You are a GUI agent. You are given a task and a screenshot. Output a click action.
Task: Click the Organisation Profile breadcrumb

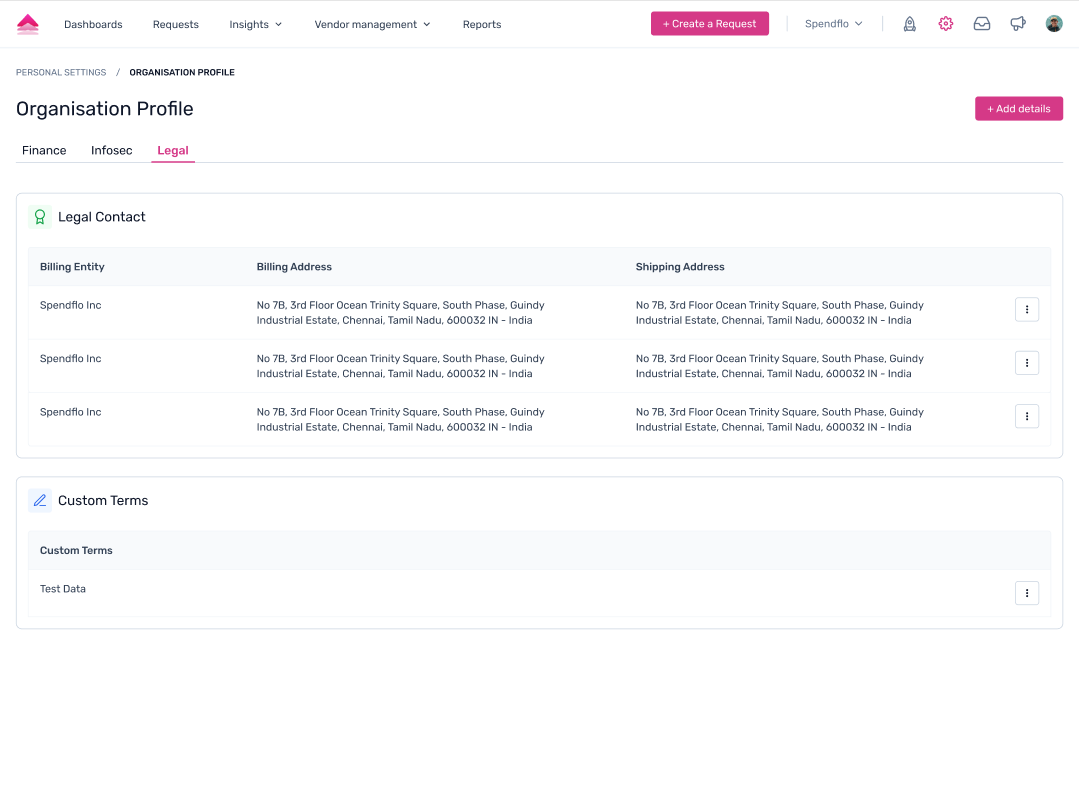(x=182, y=72)
